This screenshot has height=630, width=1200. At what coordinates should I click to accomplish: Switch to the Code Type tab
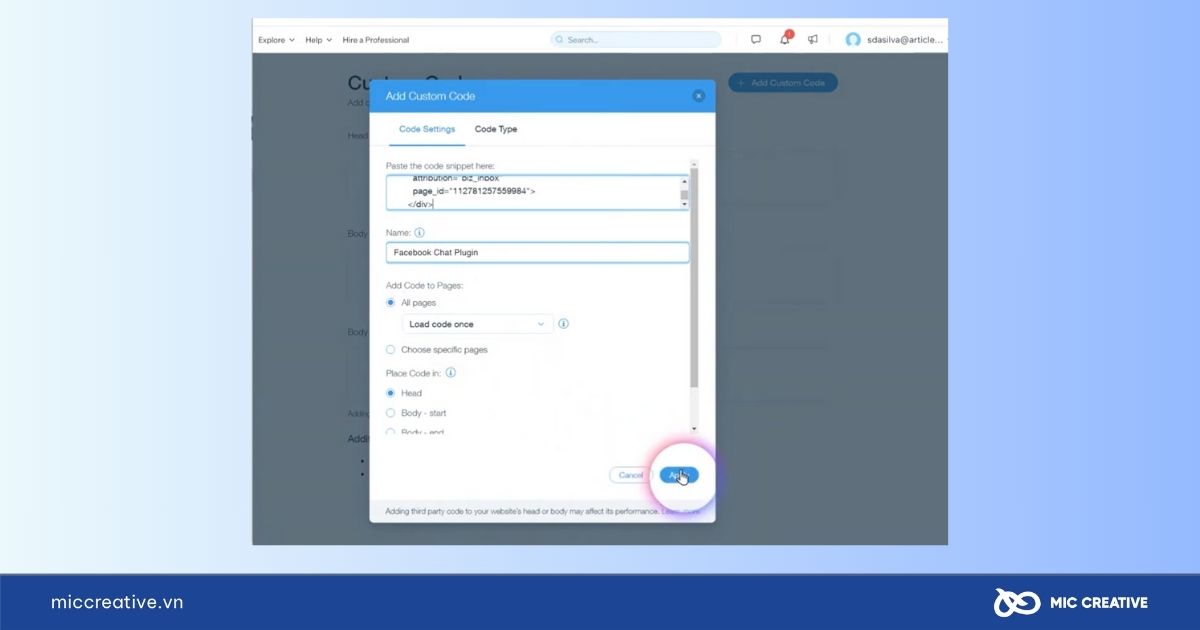(x=496, y=129)
